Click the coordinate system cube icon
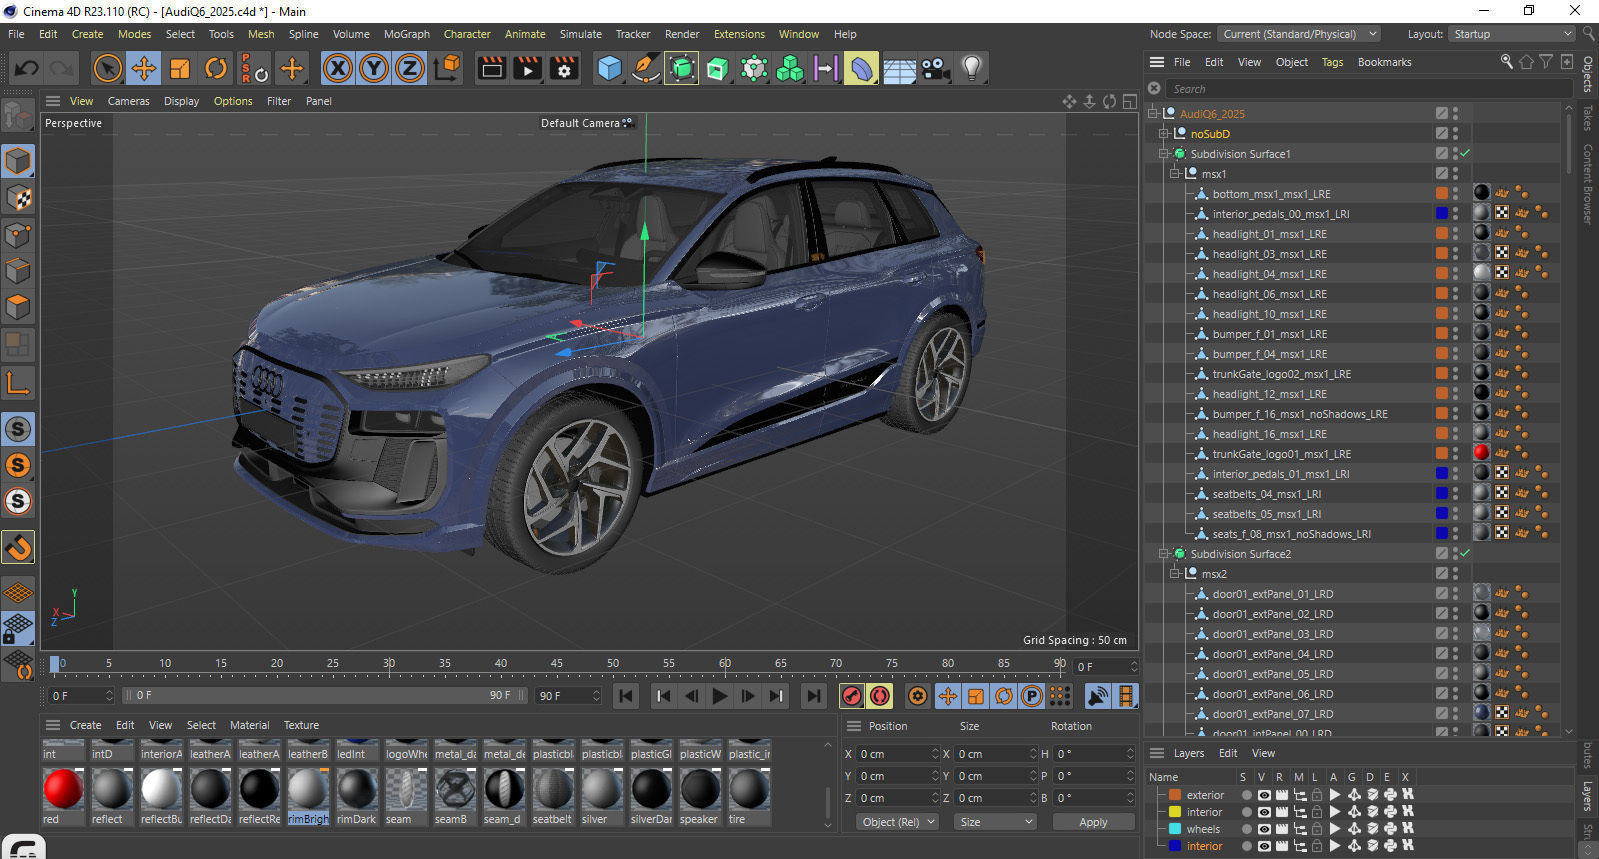Viewport: 1599px width, 859px height. [x=448, y=68]
